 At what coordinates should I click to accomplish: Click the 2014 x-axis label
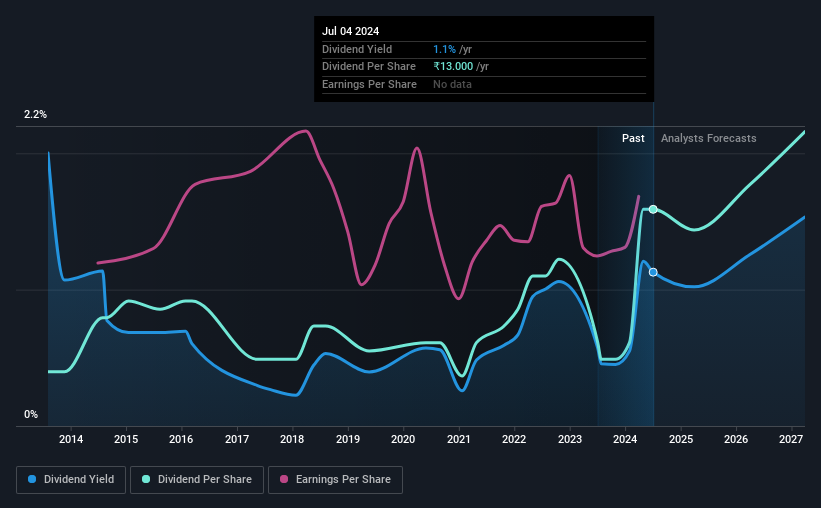click(x=71, y=439)
